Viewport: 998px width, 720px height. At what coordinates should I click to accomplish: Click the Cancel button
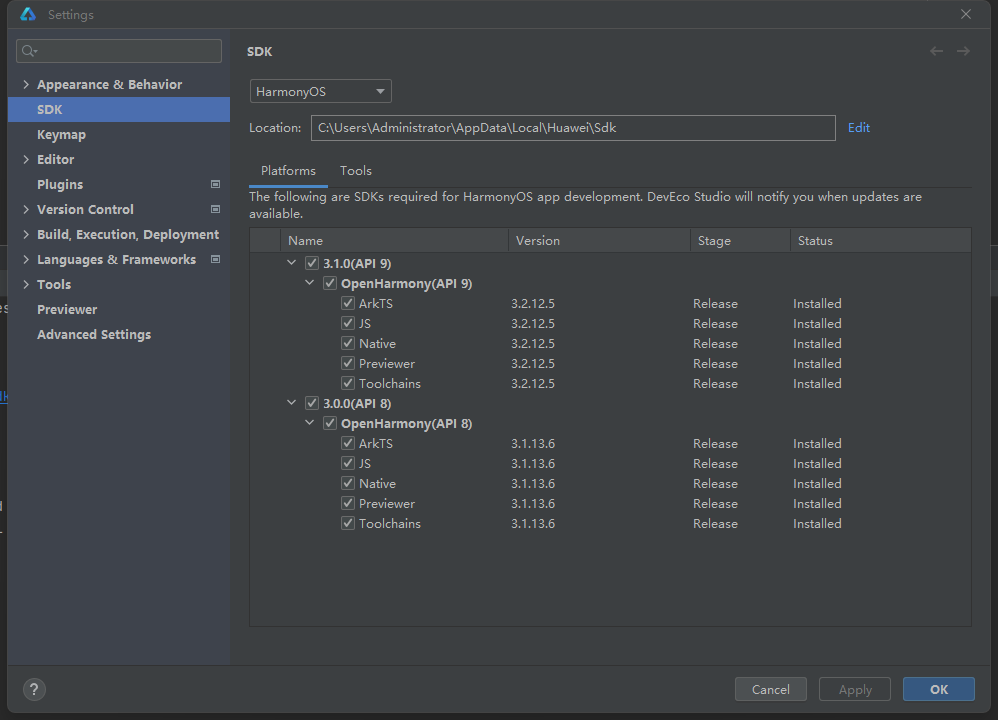click(x=771, y=689)
